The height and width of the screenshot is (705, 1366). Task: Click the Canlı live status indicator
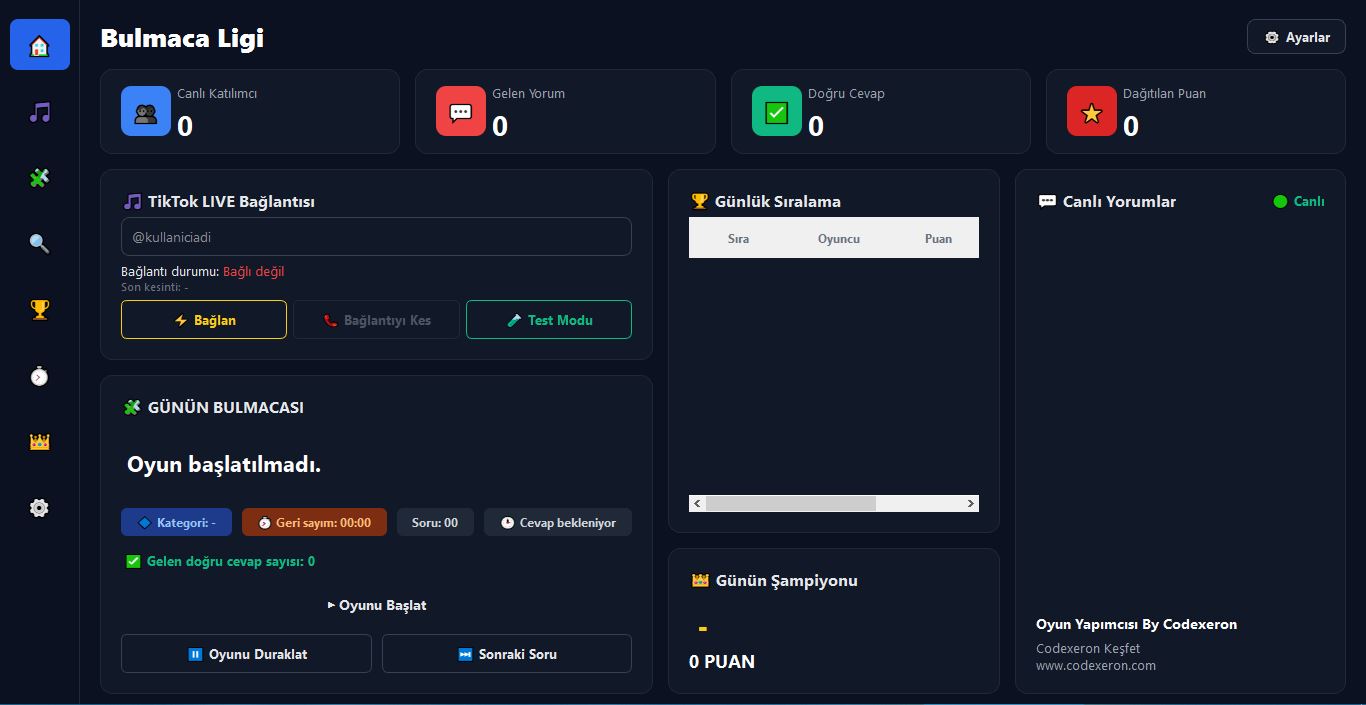1299,201
